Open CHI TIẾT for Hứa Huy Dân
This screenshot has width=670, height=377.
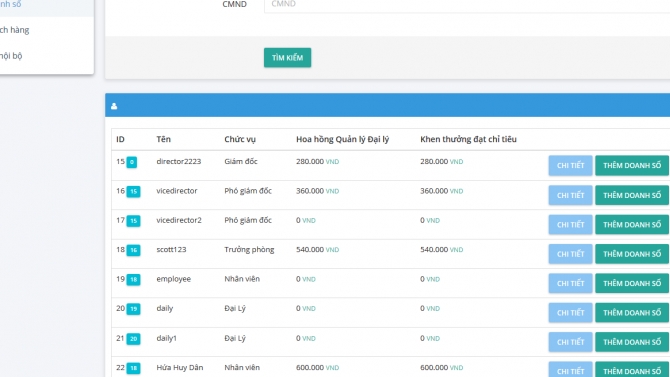(x=570, y=370)
